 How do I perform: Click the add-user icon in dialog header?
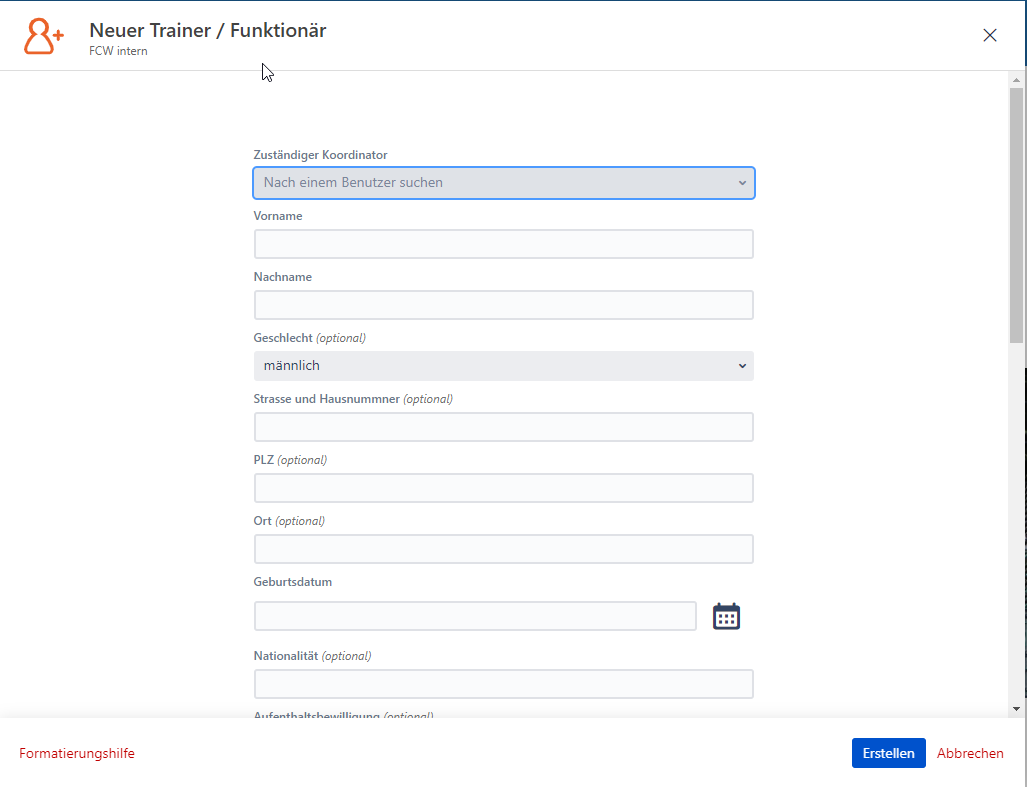[x=43, y=36]
